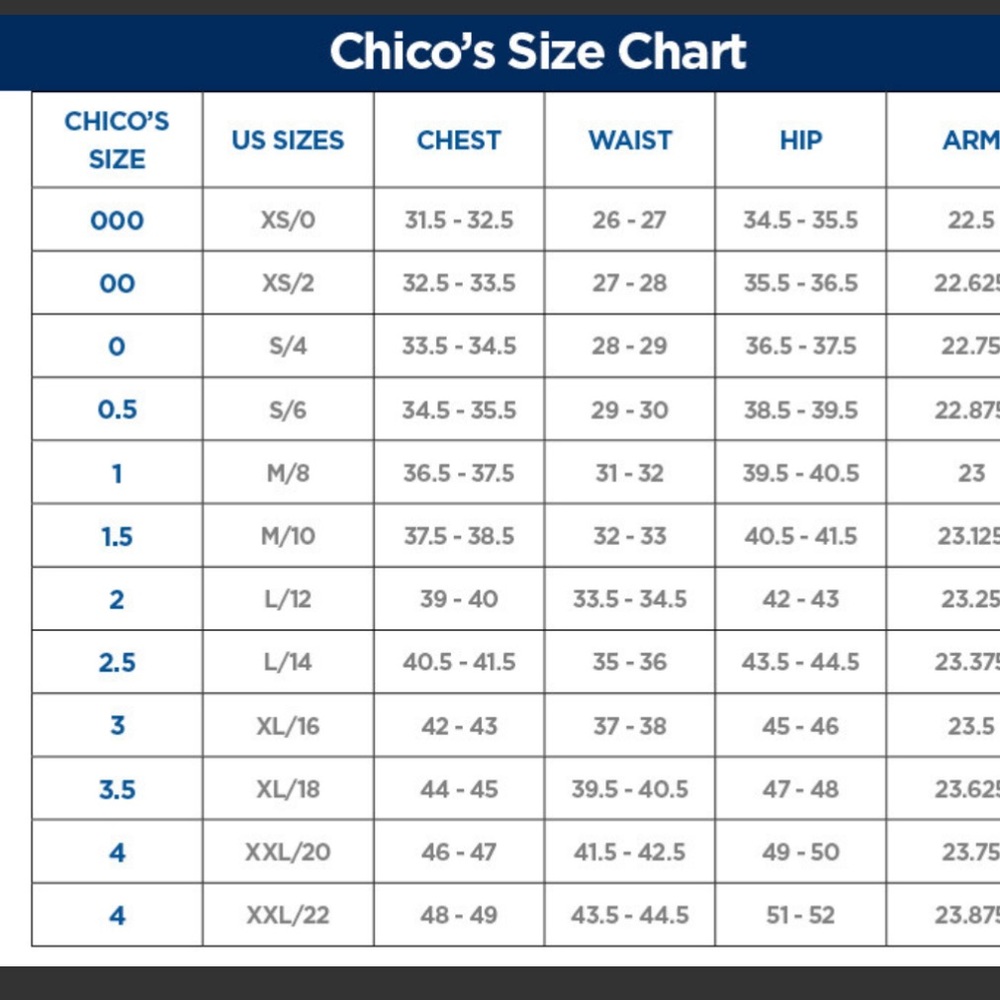1000x1000 pixels.
Task: Select the US SIZES column header
Action: point(288,140)
